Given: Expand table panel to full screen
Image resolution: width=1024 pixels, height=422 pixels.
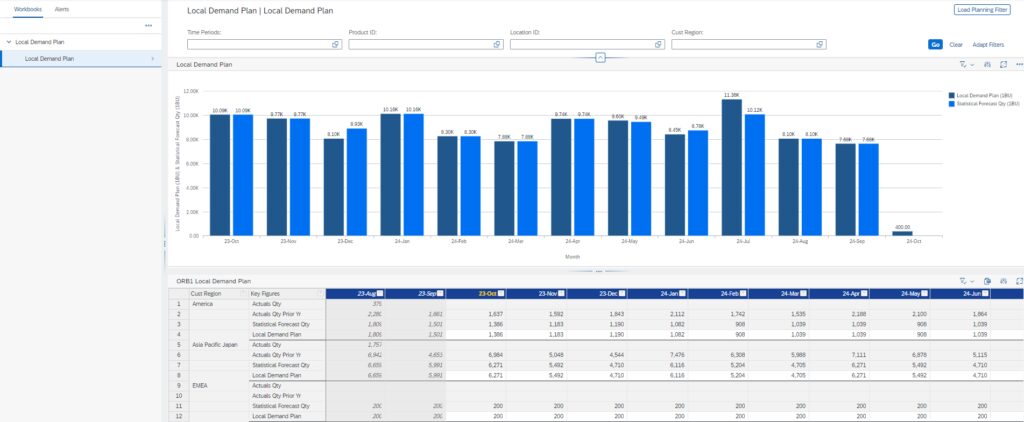Looking at the screenshot, I should click(x=1018, y=281).
